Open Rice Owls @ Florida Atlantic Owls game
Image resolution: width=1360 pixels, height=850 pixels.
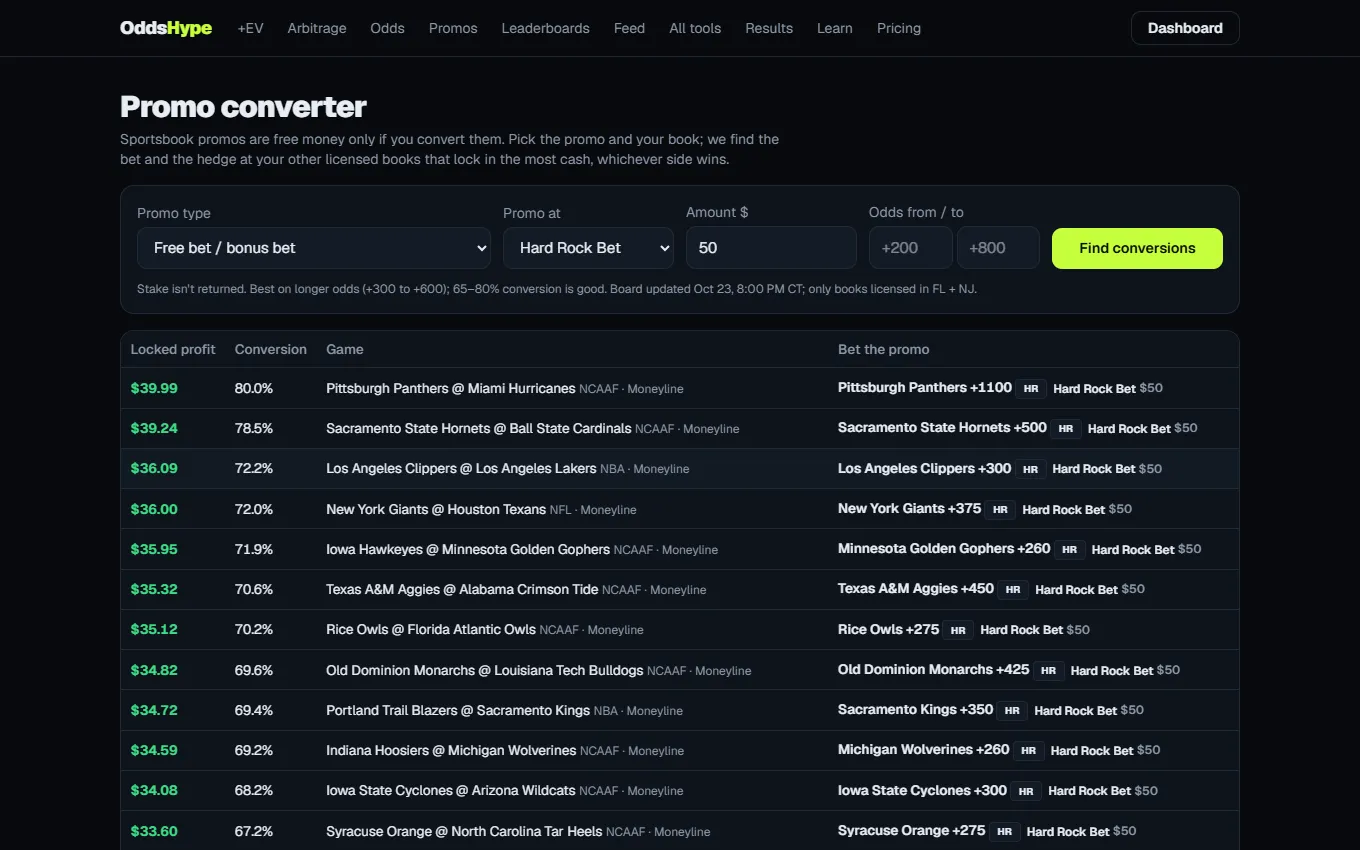tap(431, 629)
